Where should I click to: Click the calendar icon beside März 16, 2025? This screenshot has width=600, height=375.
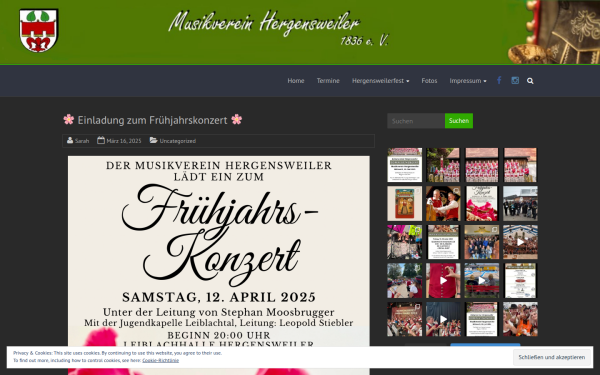click(101, 140)
